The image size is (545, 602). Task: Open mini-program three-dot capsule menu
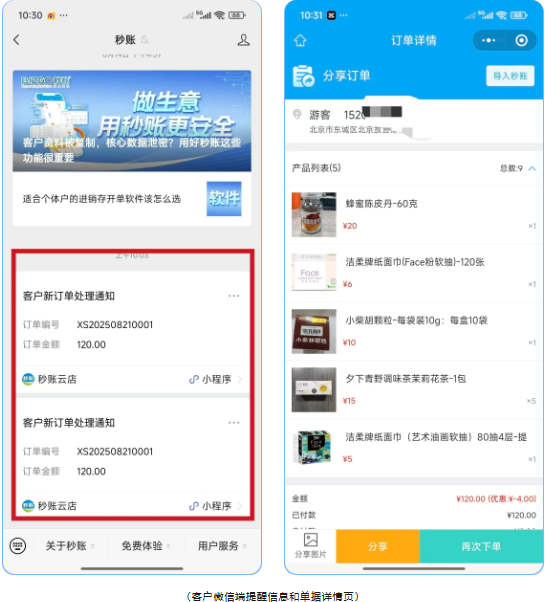[x=489, y=40]
